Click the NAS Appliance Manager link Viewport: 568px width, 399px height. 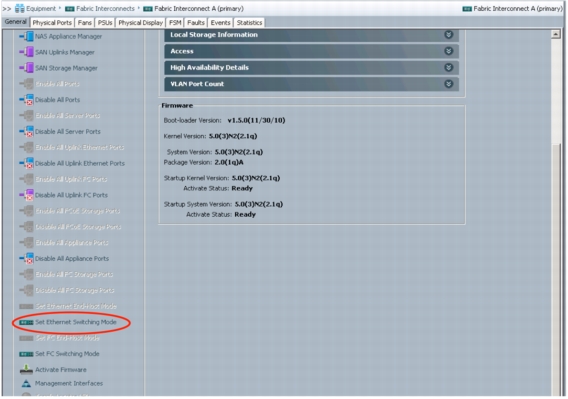pyautogui.click(x=68, y=36)
